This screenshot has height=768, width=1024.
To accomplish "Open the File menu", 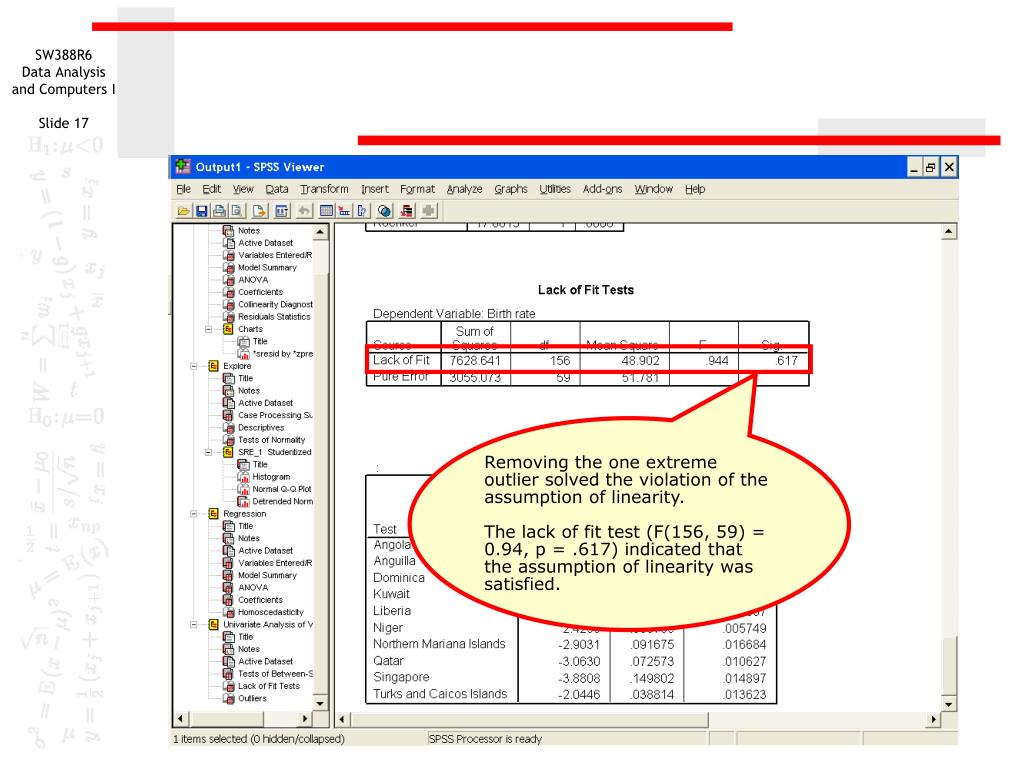I will [x=184, y=189].
